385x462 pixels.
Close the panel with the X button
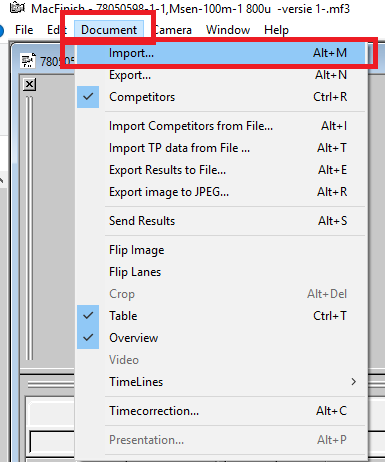(x=29, y=84)
